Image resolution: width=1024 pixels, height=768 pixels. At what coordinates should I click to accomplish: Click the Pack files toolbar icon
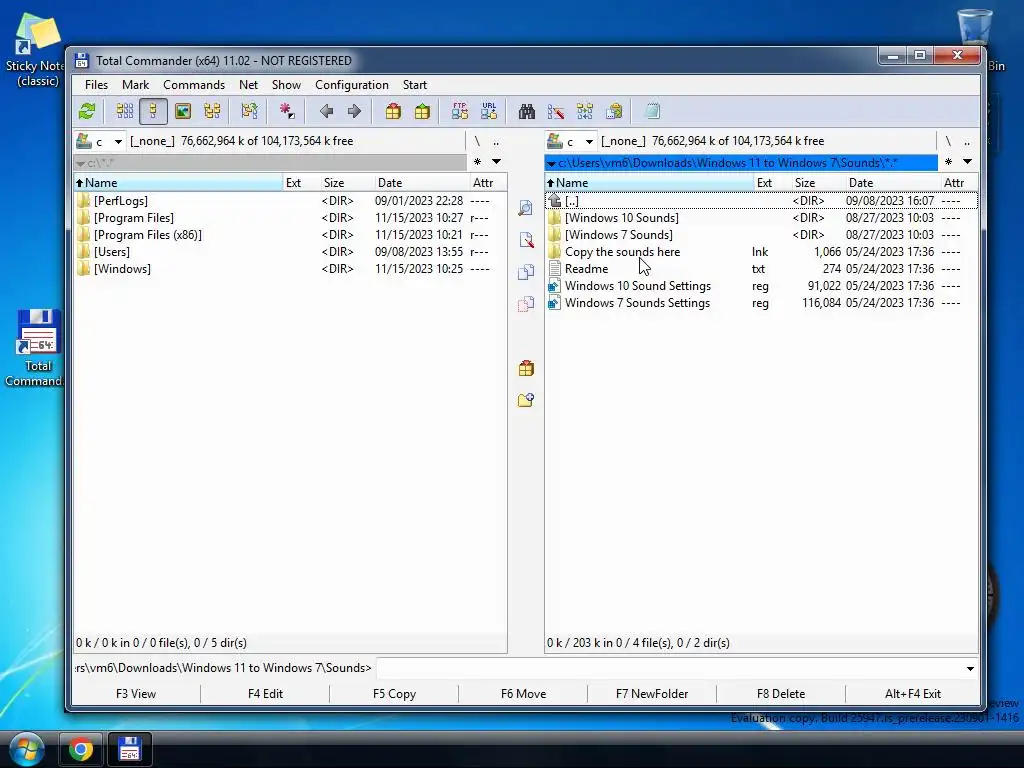(393, 111)
